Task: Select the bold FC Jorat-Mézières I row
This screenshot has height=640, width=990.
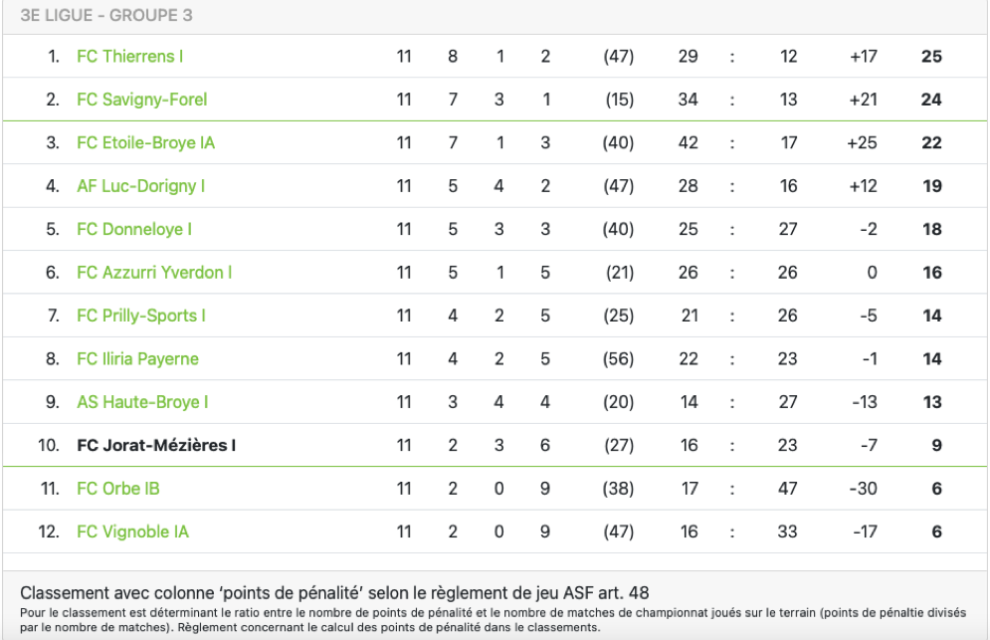Action: [x=495, y=445]
